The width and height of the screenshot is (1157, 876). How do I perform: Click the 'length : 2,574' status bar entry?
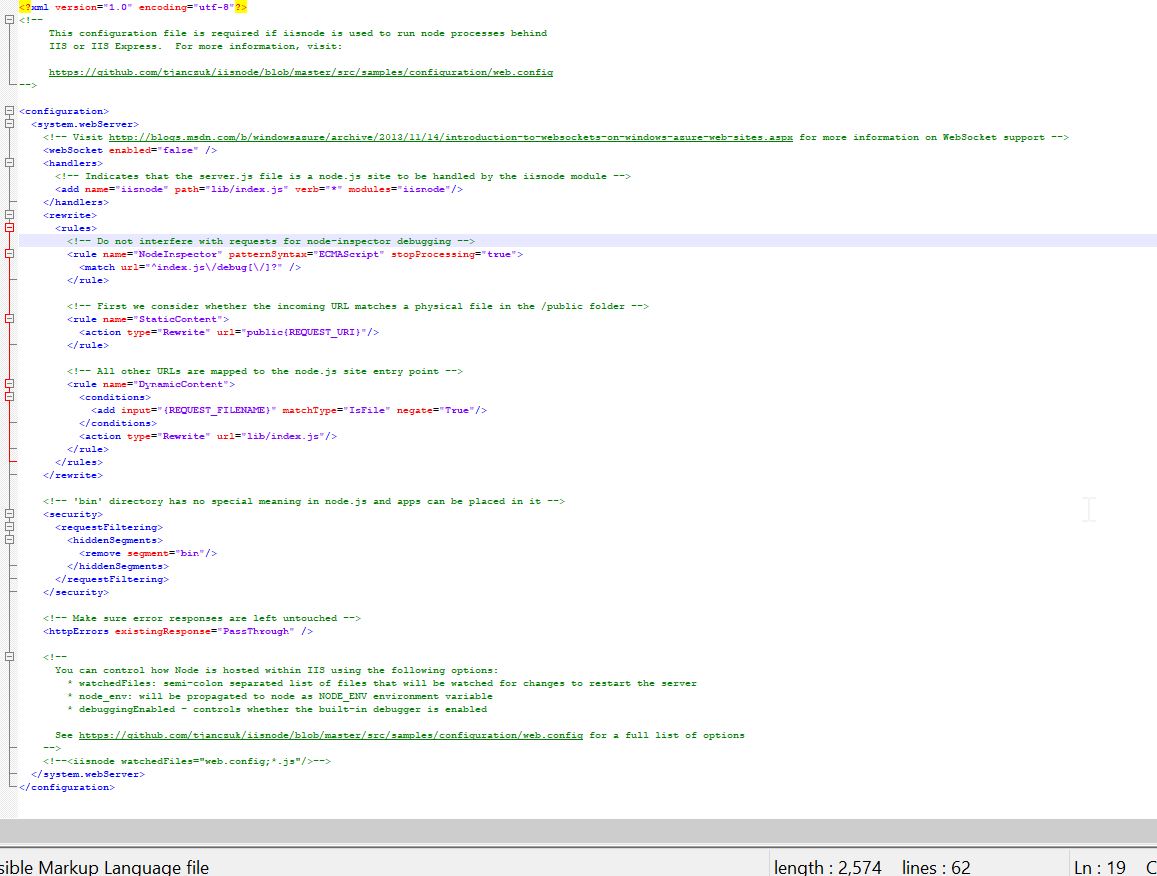(828, 867)
